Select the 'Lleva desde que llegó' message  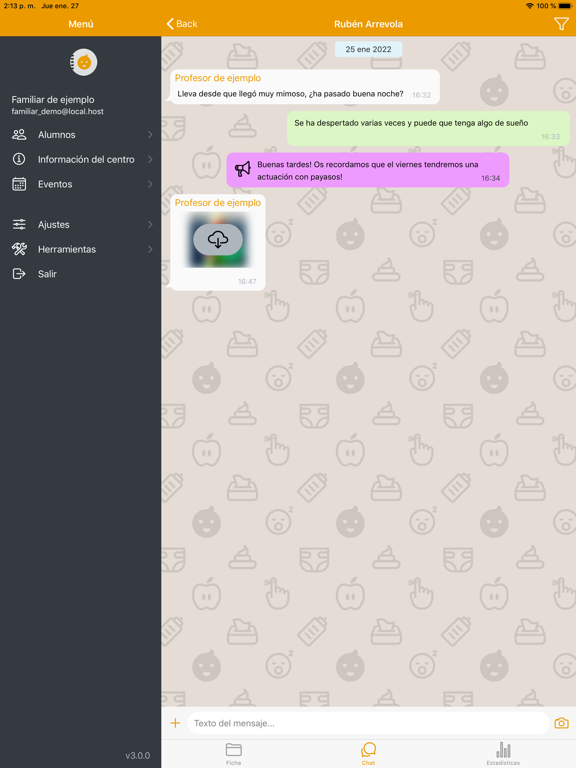pyautogui.click(x=304, y=87)
